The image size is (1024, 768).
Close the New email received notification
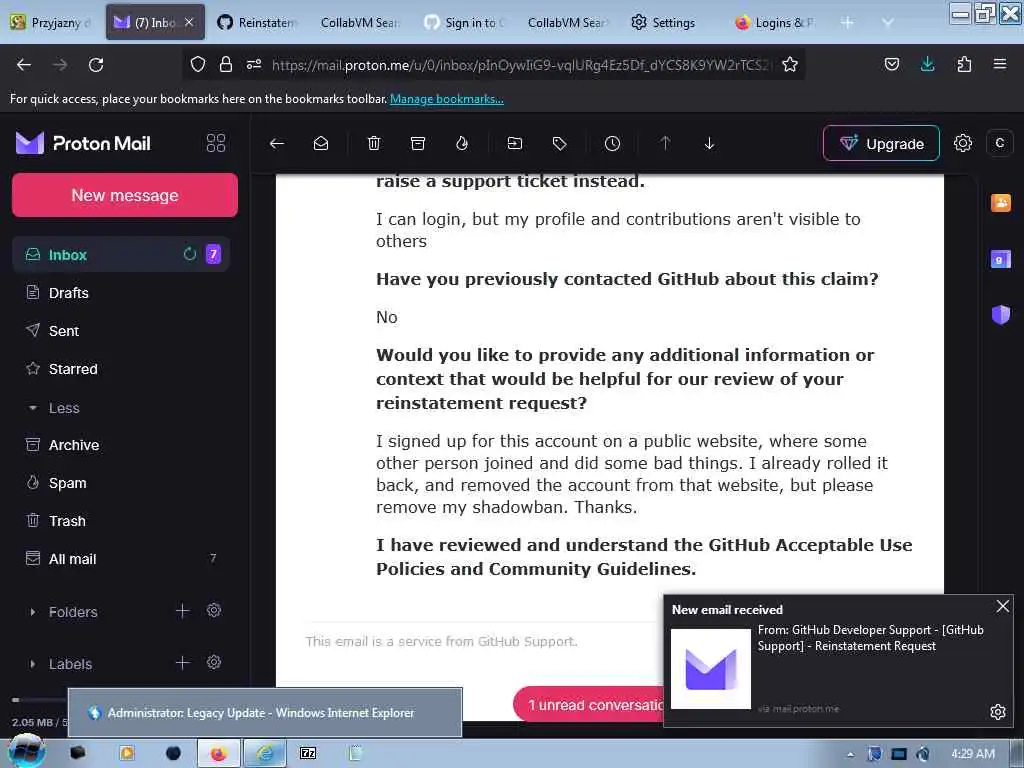pos(1002,607)
